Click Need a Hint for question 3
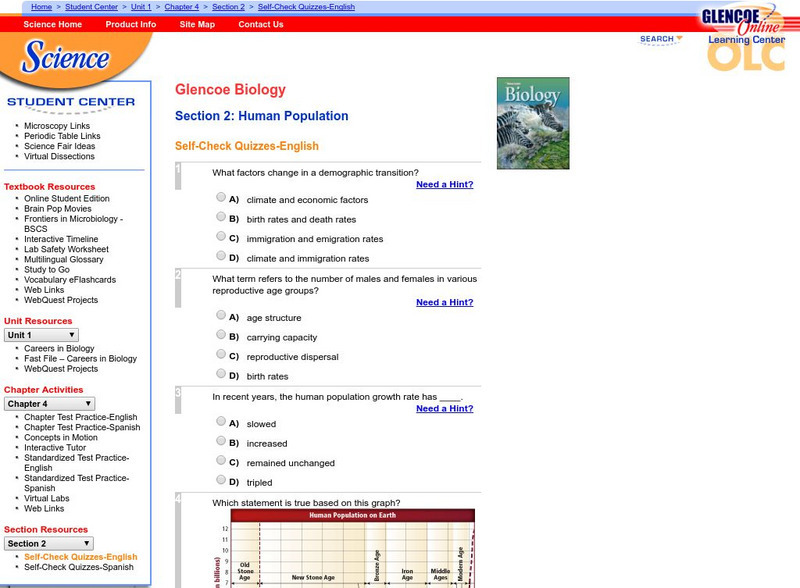The height and width of the screenshot is (588, 800). click(x=444, y=408)
